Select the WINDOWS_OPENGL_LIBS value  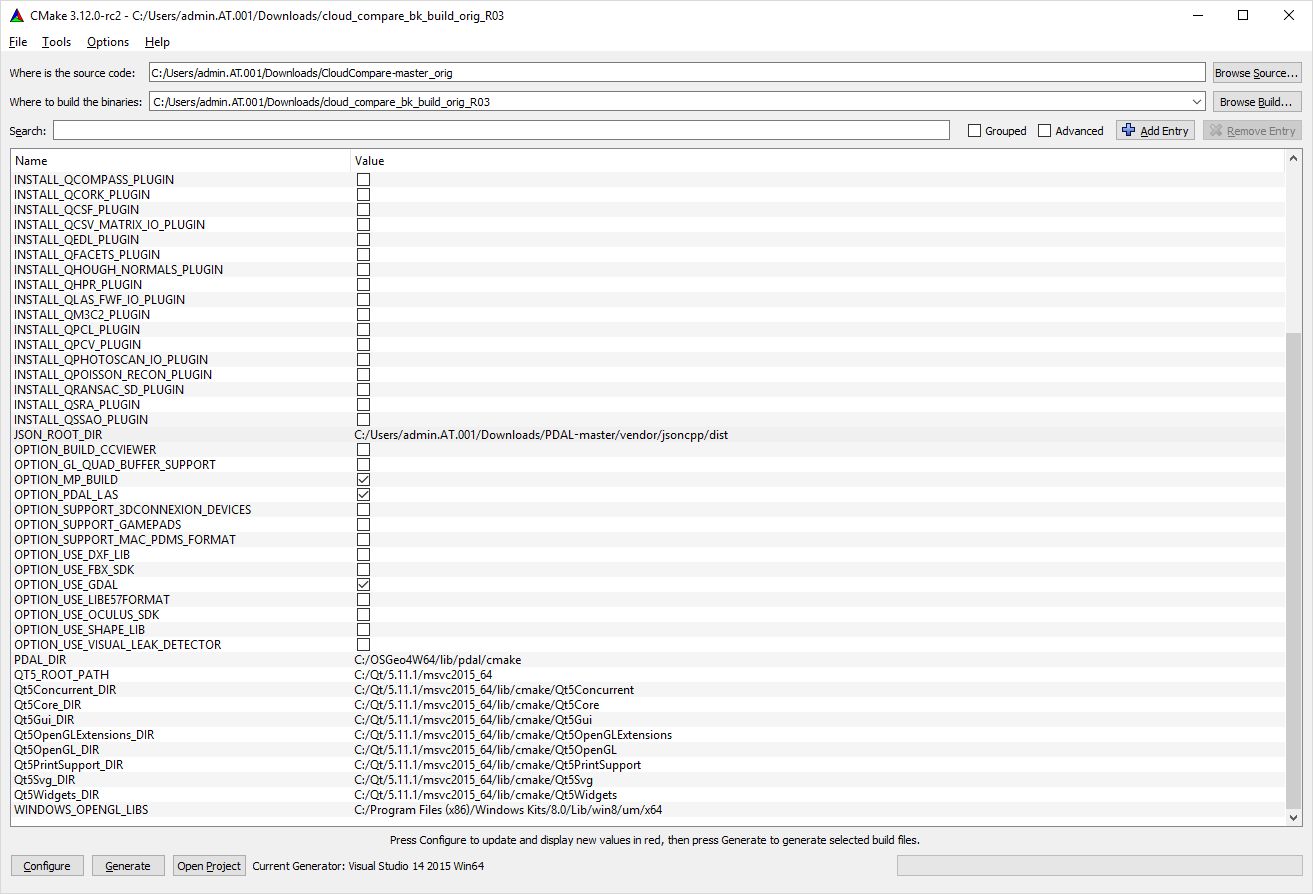[508, 810]
